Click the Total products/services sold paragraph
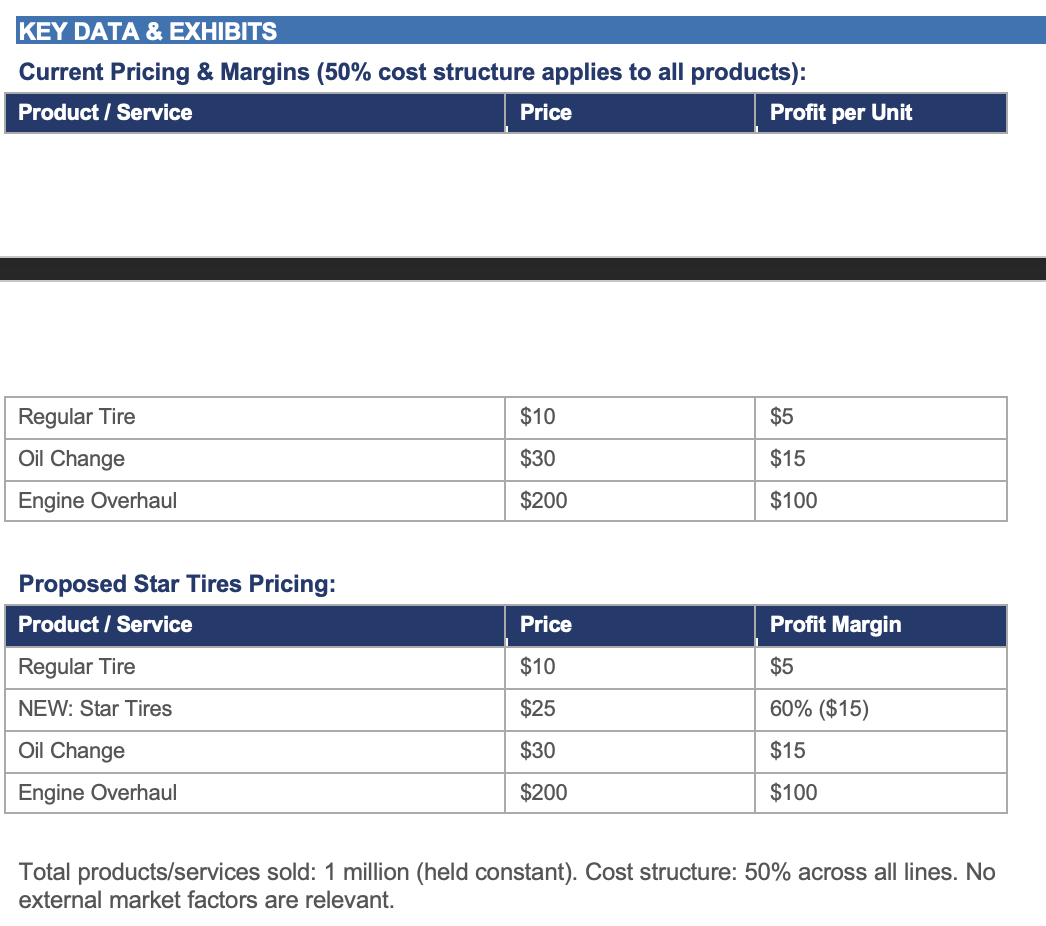 (507, 886)
